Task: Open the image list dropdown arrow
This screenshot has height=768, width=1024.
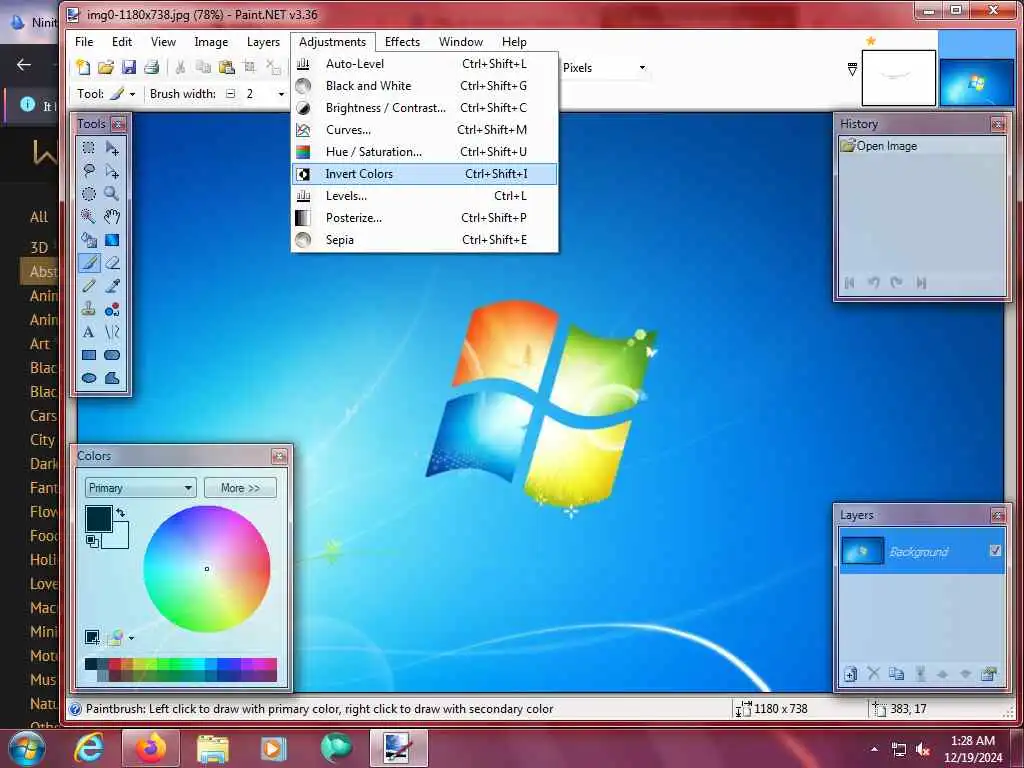Action: (x=852, y=69)
